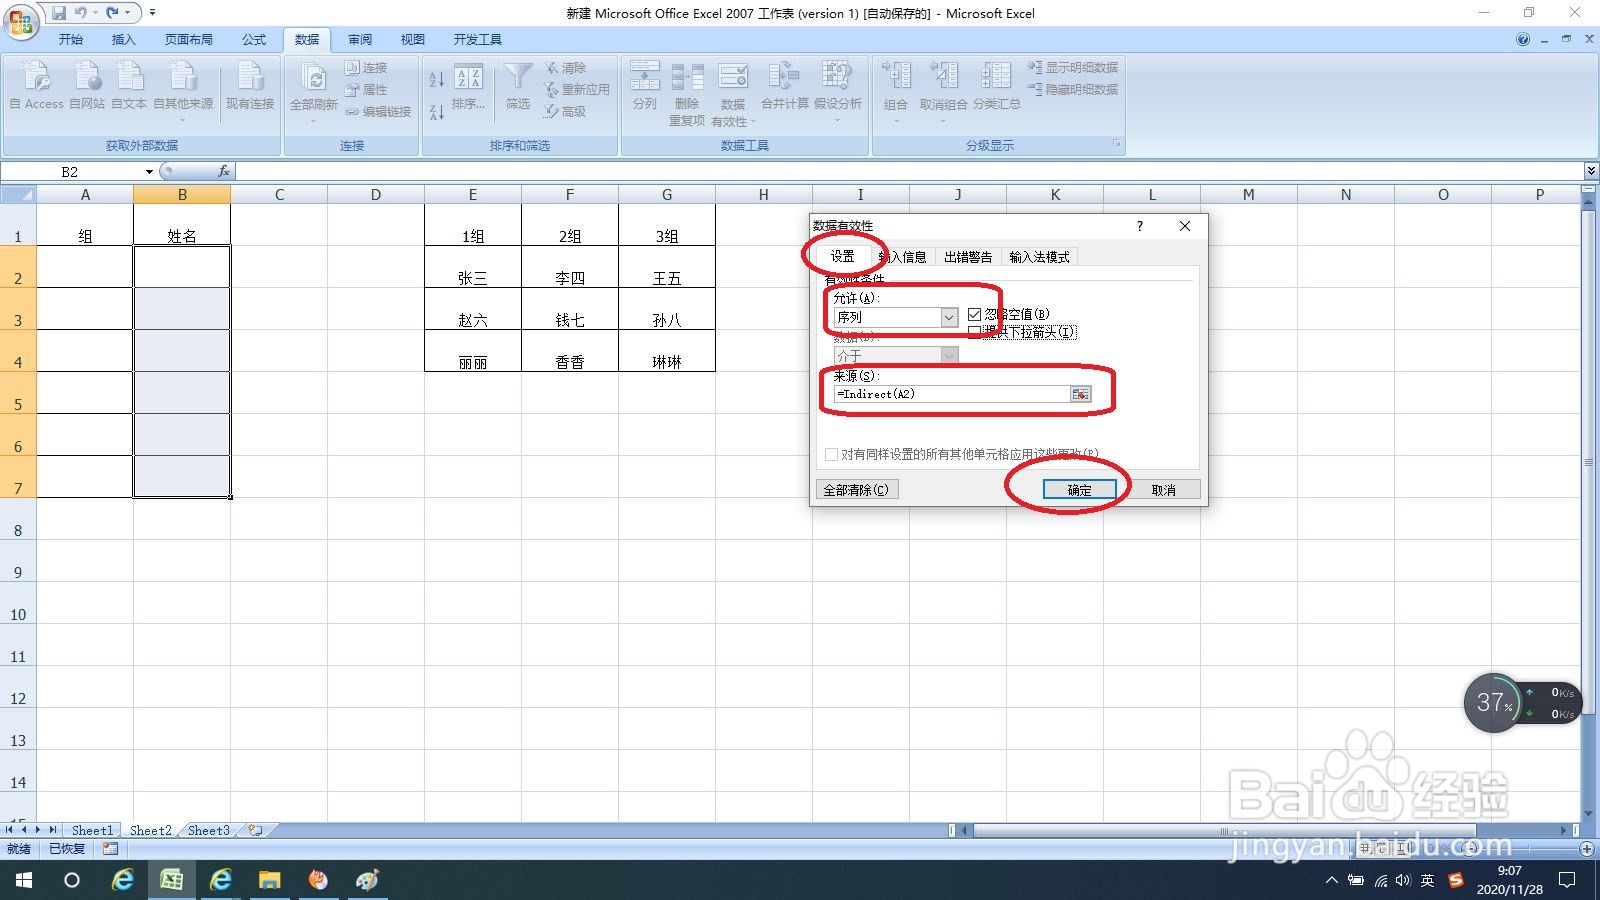The width and height of the screenshot is (1600, 900).
Task: Open the 输入法模式 tab in dialog
Action: (1039, 257)
